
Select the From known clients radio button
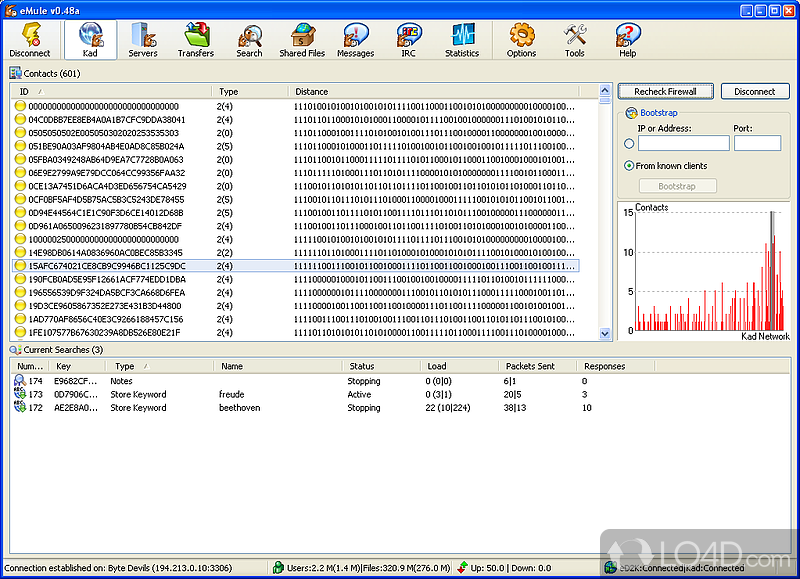point(629,166)
